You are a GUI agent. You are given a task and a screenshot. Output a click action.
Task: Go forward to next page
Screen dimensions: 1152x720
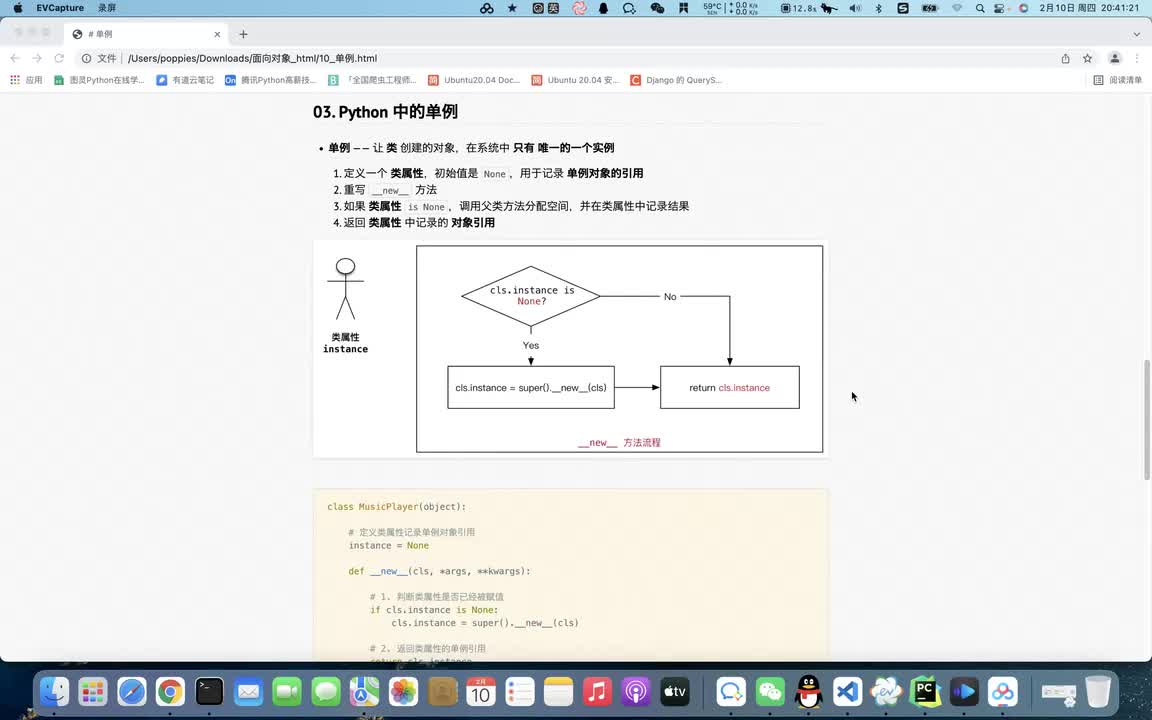point(37,58)
